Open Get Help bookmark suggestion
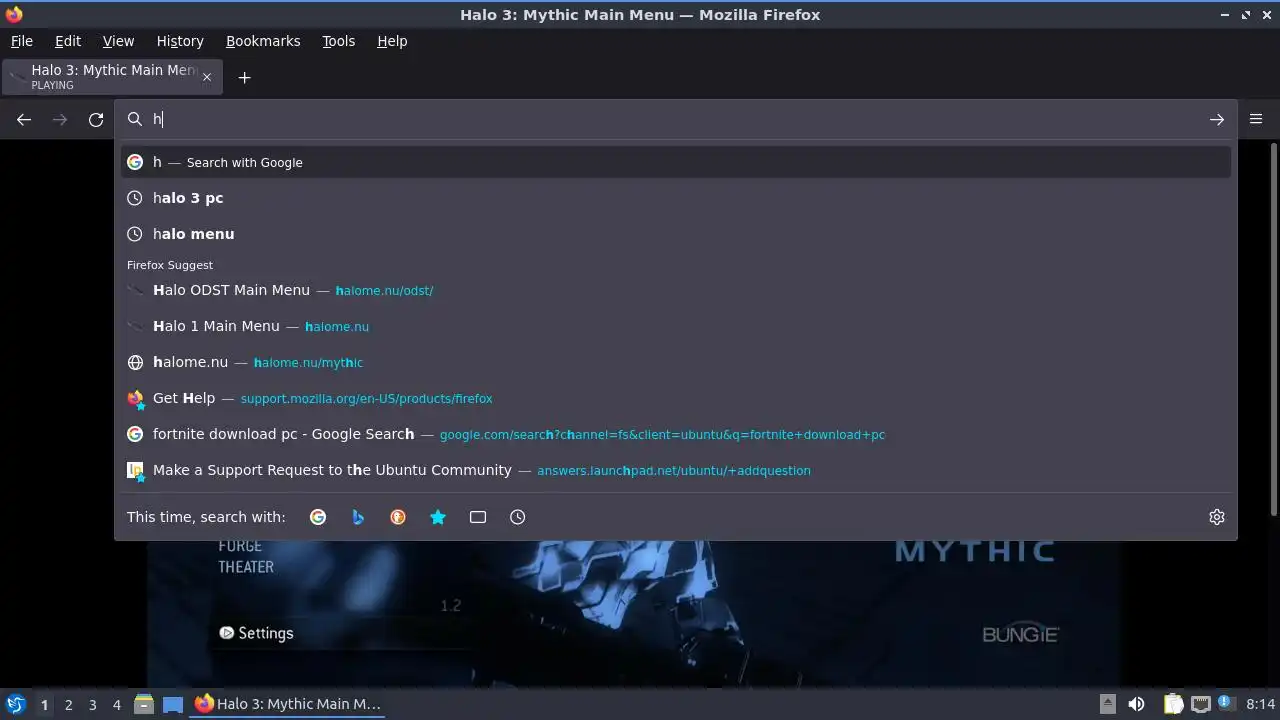 click(x=676, y=398)
